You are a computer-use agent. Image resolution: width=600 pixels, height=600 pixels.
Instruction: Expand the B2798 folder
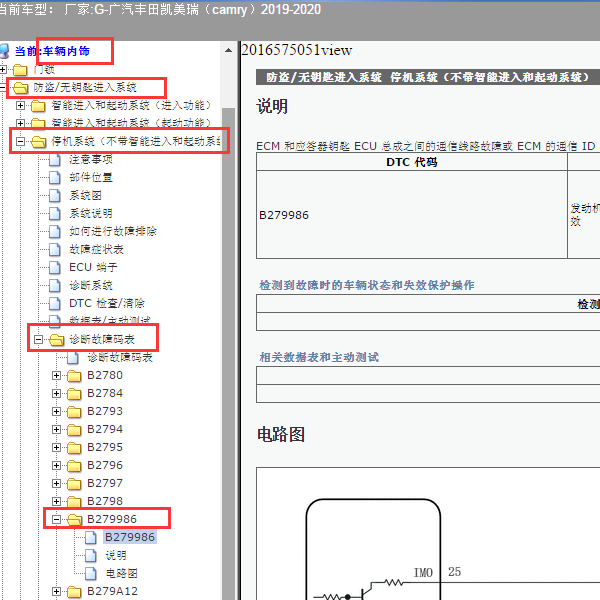pos(56,501)
